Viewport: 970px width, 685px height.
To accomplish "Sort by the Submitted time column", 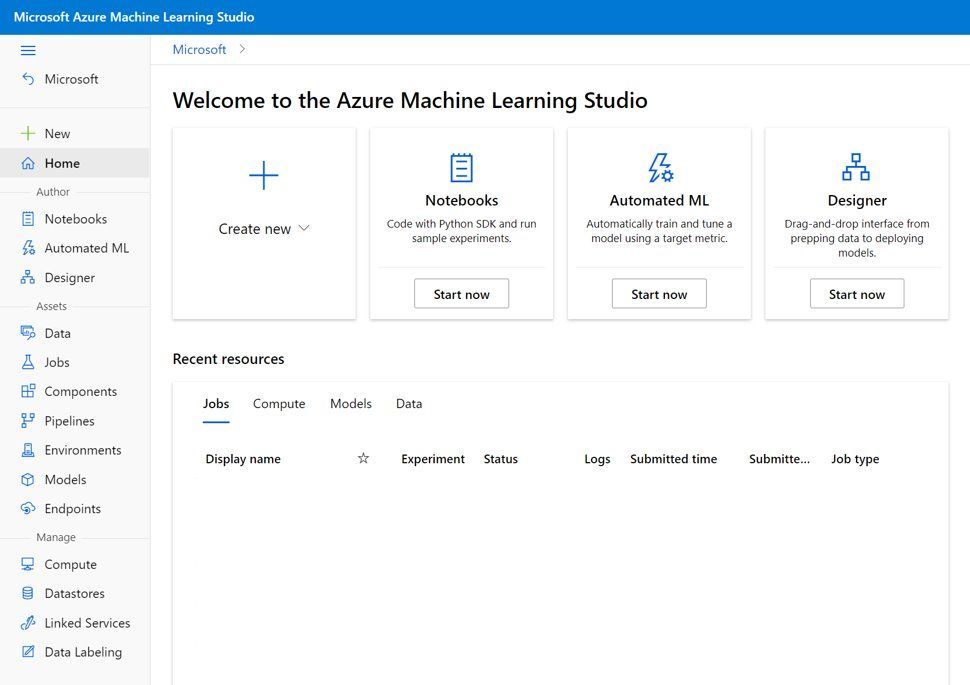I will 673,458.
